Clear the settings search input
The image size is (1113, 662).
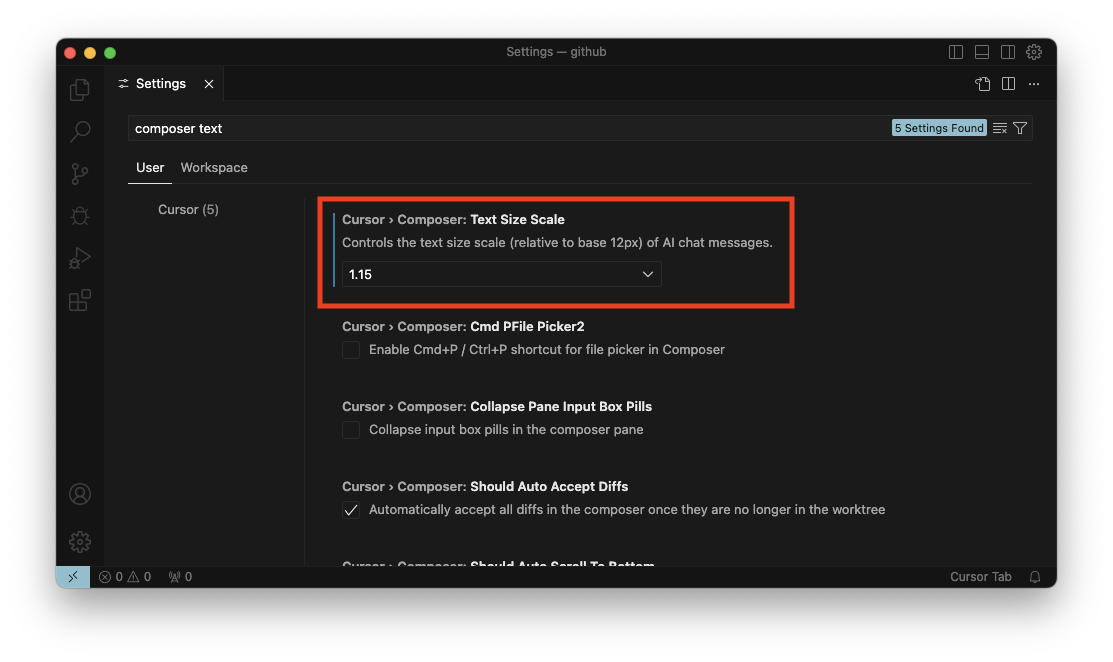tap(999, 128)
